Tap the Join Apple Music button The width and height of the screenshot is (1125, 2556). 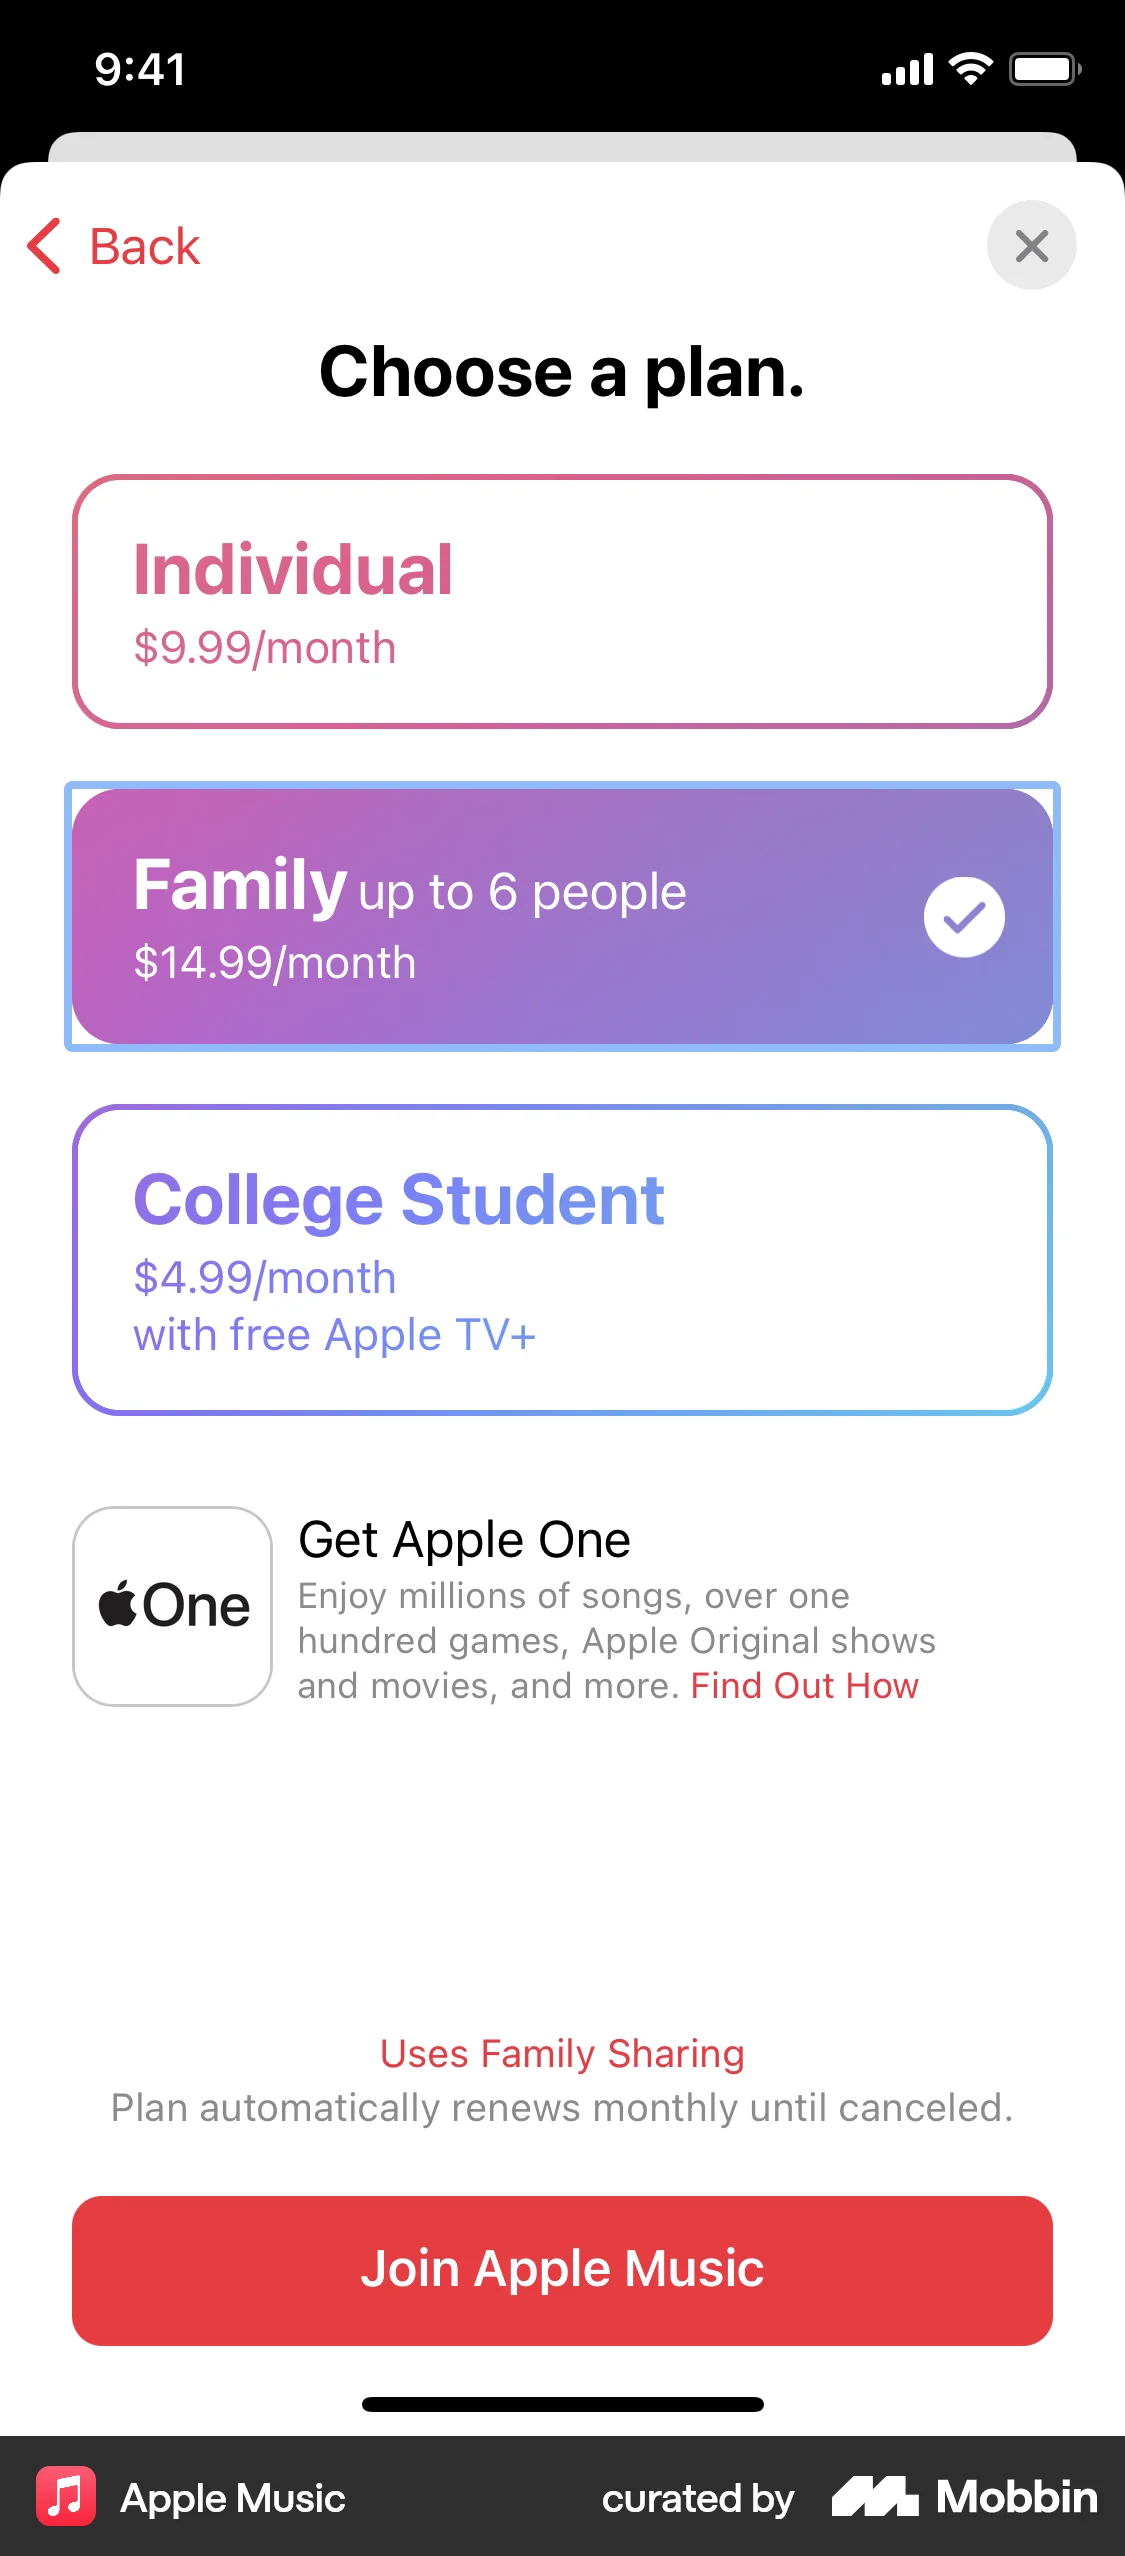[562, 2270]
